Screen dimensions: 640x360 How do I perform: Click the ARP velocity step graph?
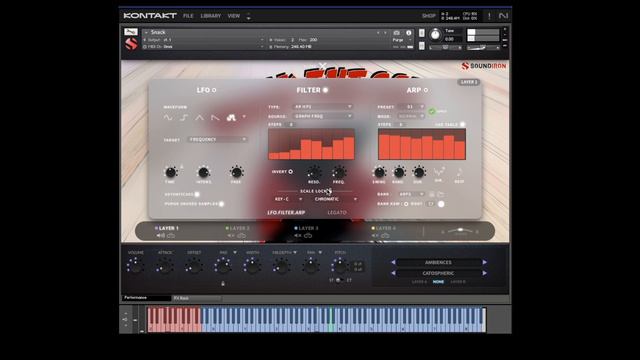tap(422, 144)
